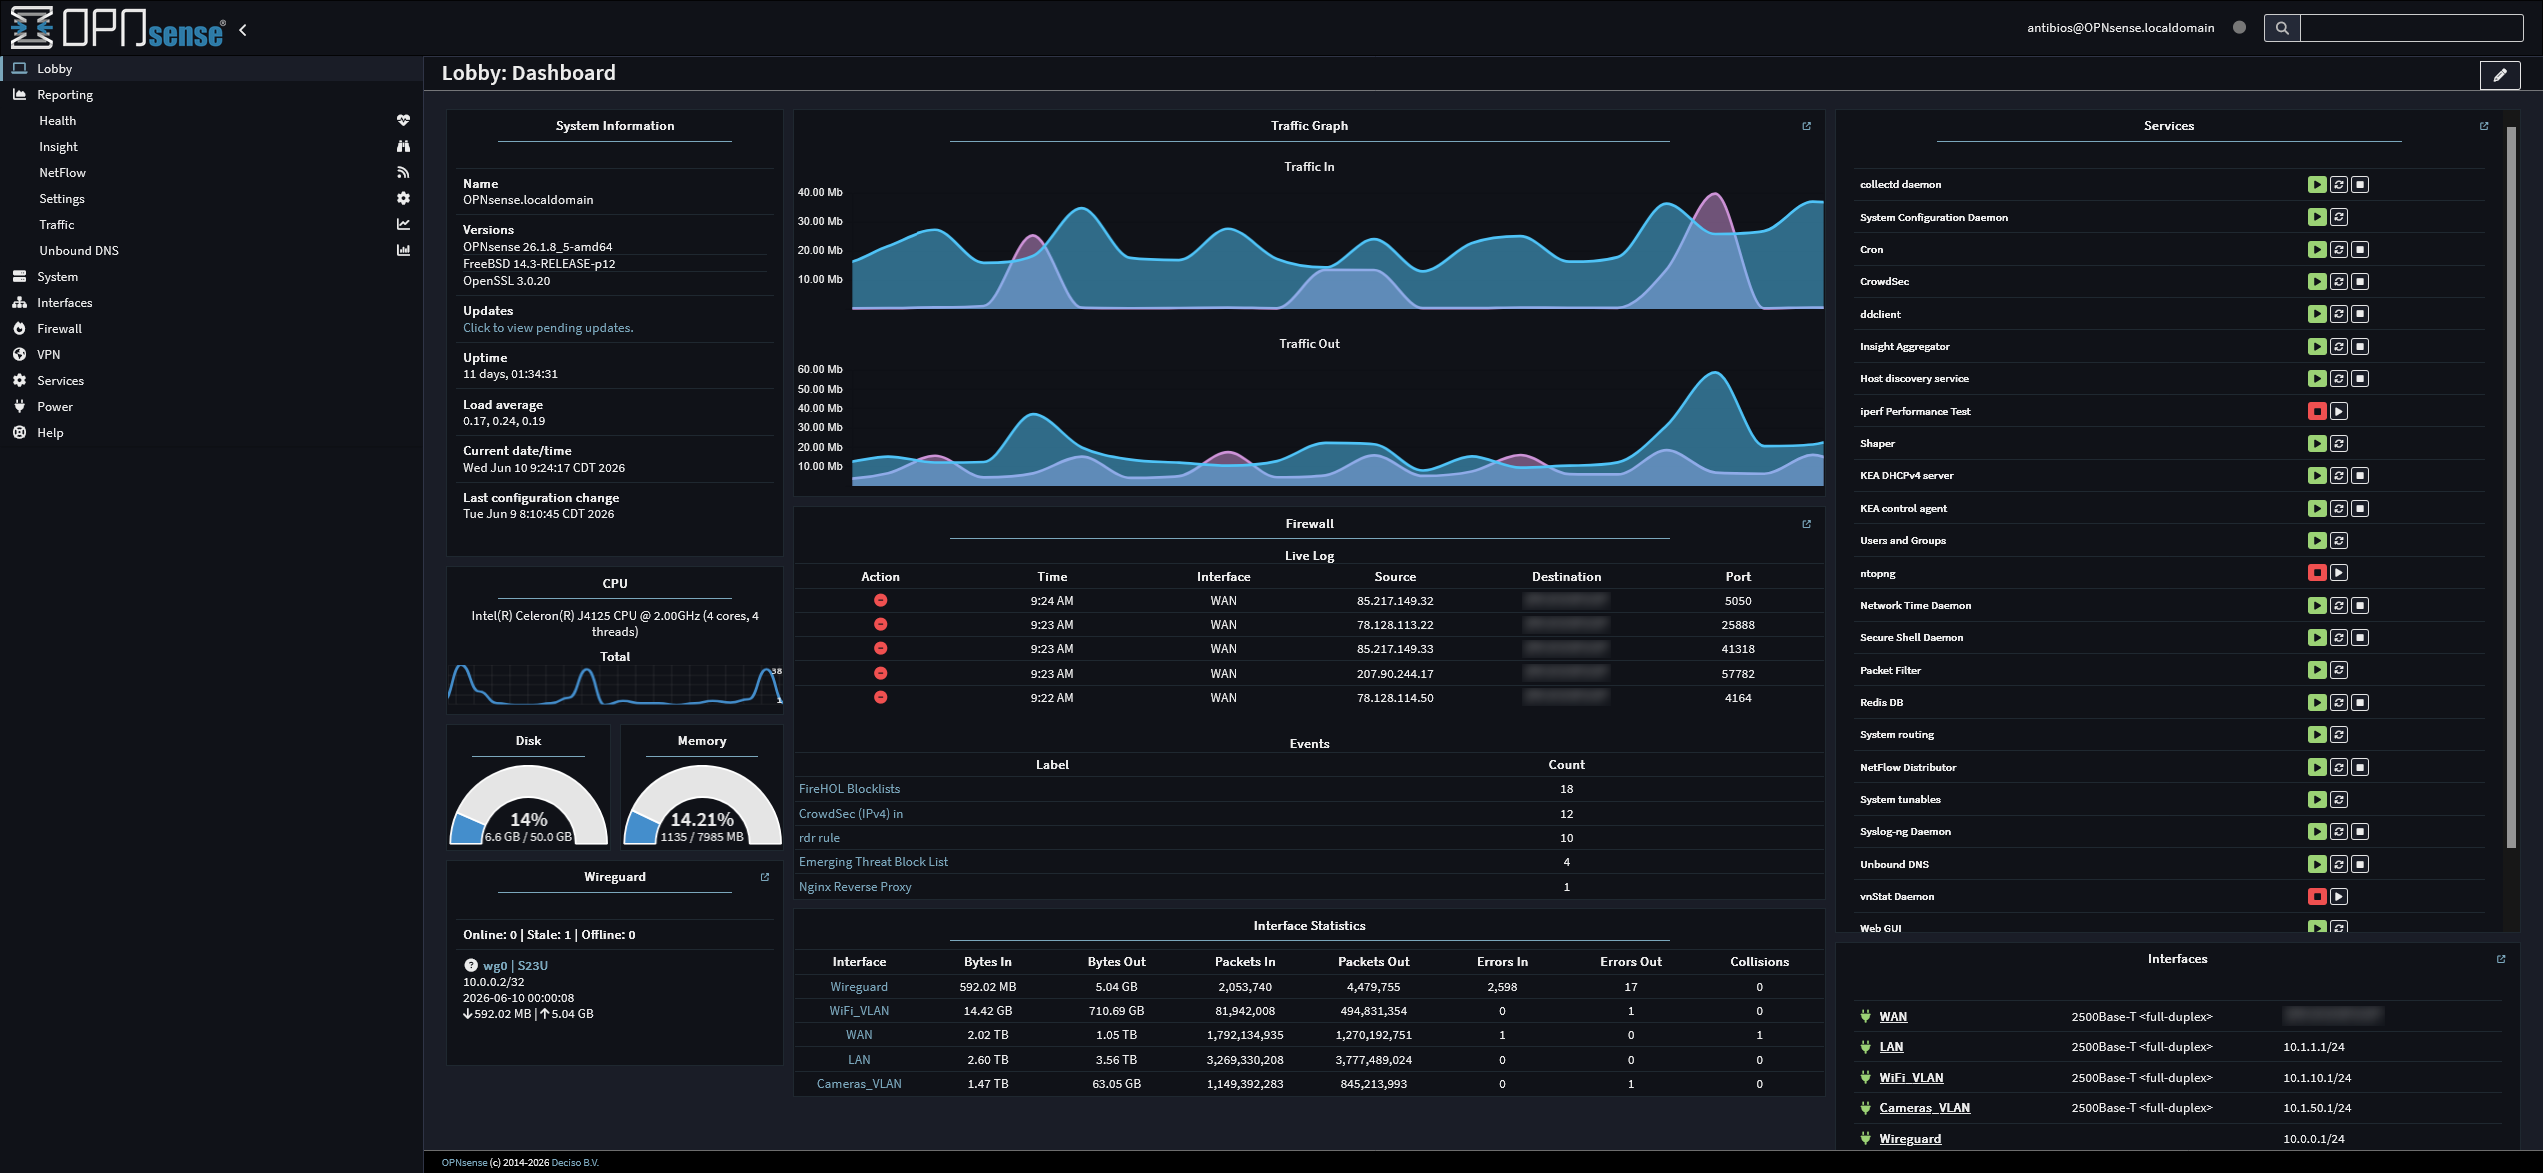Click the OPNsense logo
This screenshot has width=2543, height=1173.
pos(118,28)
